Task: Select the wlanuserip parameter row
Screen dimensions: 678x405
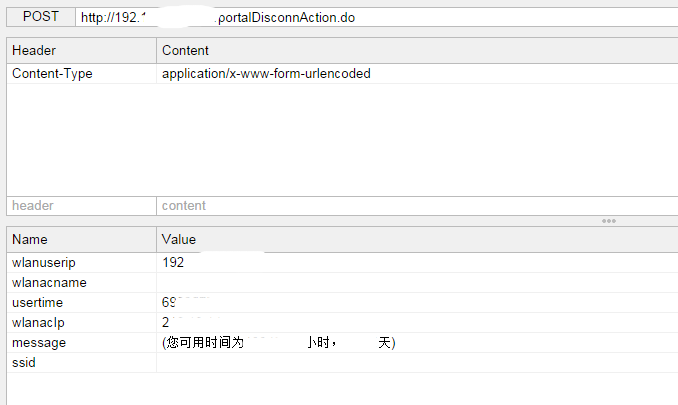Action: tap(342, 262)
